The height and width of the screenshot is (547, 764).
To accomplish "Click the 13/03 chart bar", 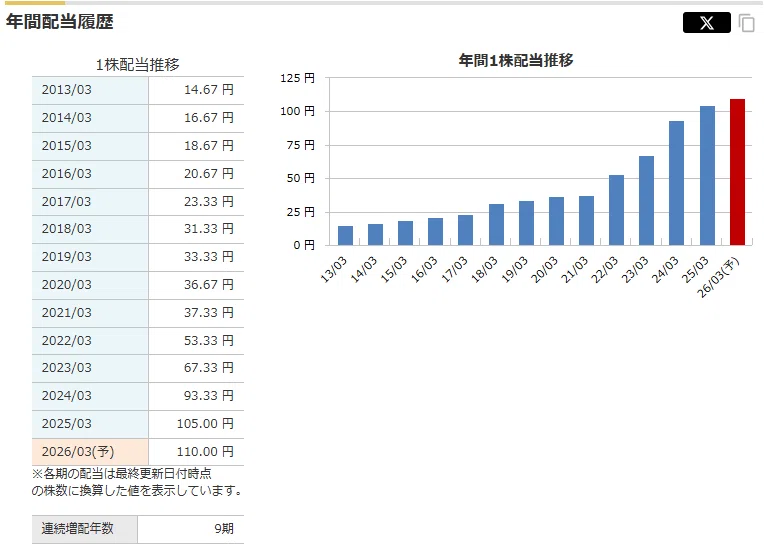I will point(345,235).
